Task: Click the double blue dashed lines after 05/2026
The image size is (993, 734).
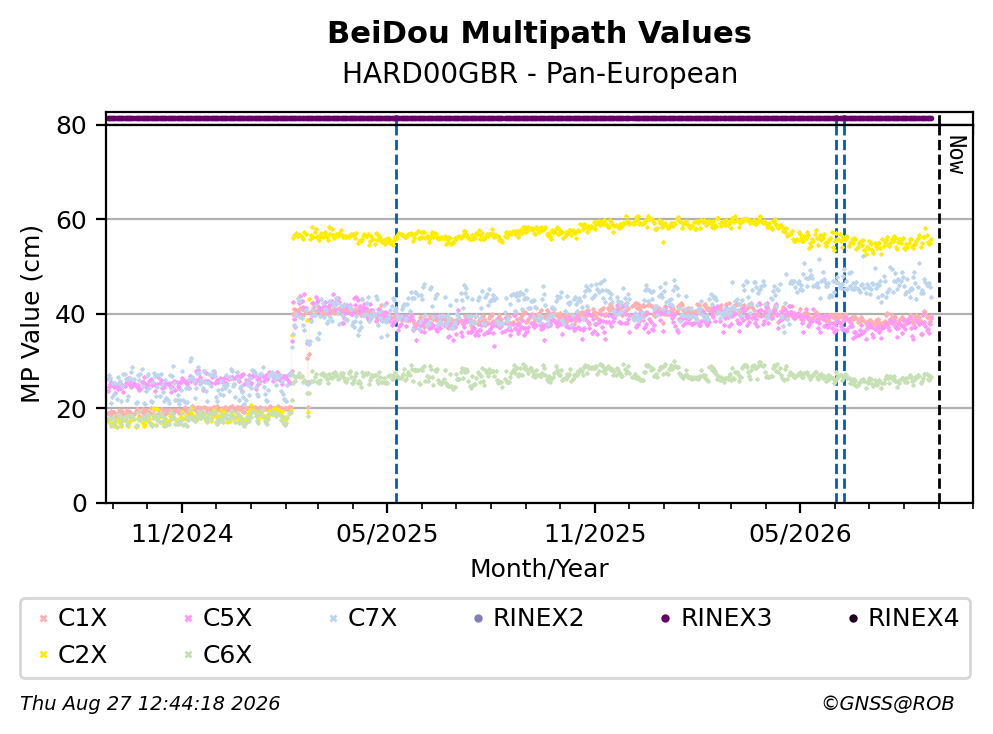Action: [x=840, y=310]
